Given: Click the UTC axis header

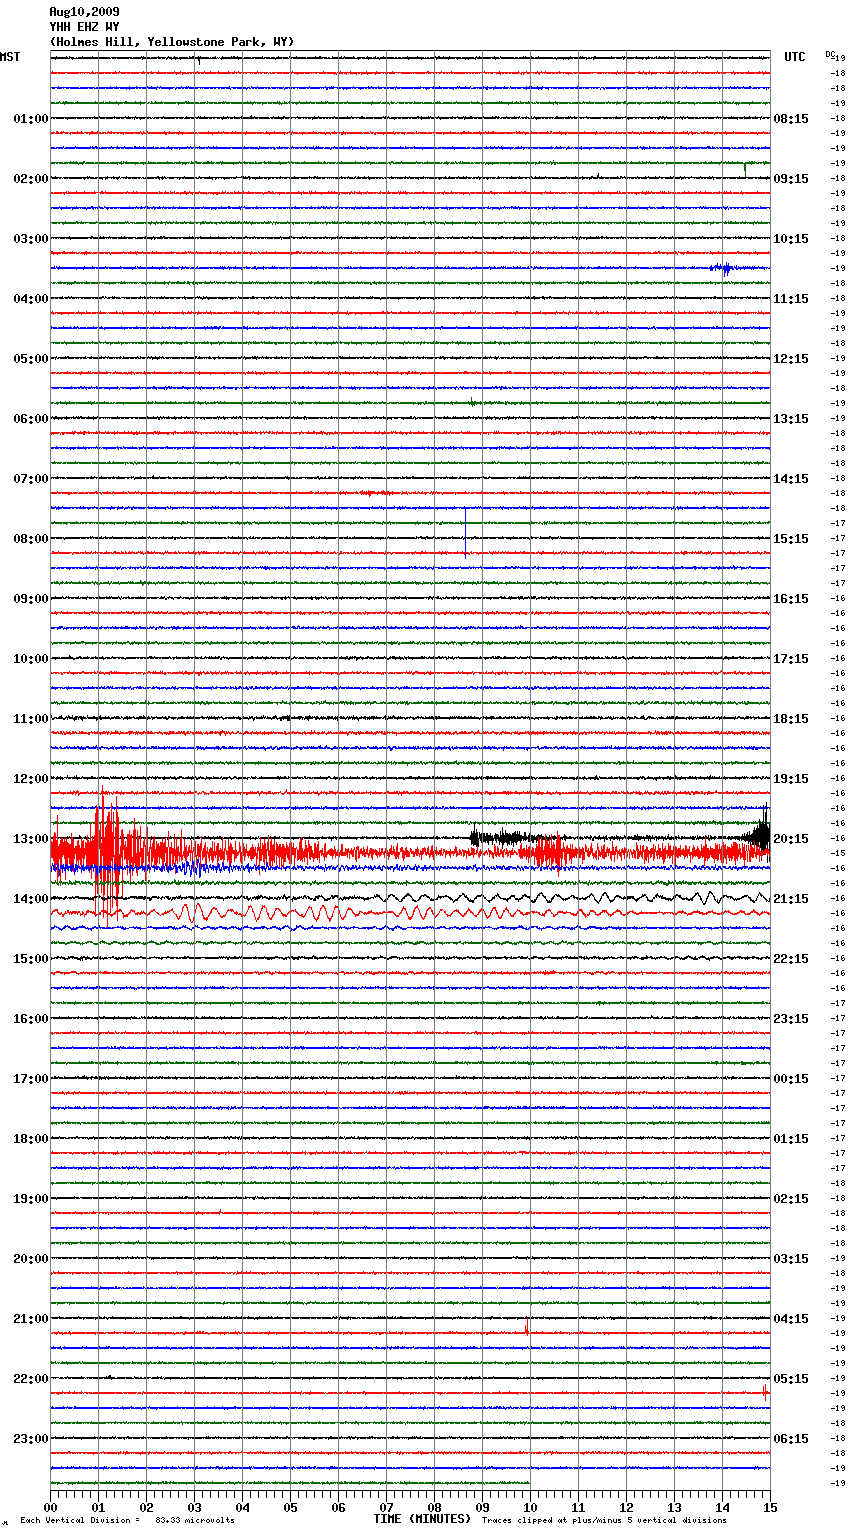Looking at the screenshot, I should pos(794,57).
